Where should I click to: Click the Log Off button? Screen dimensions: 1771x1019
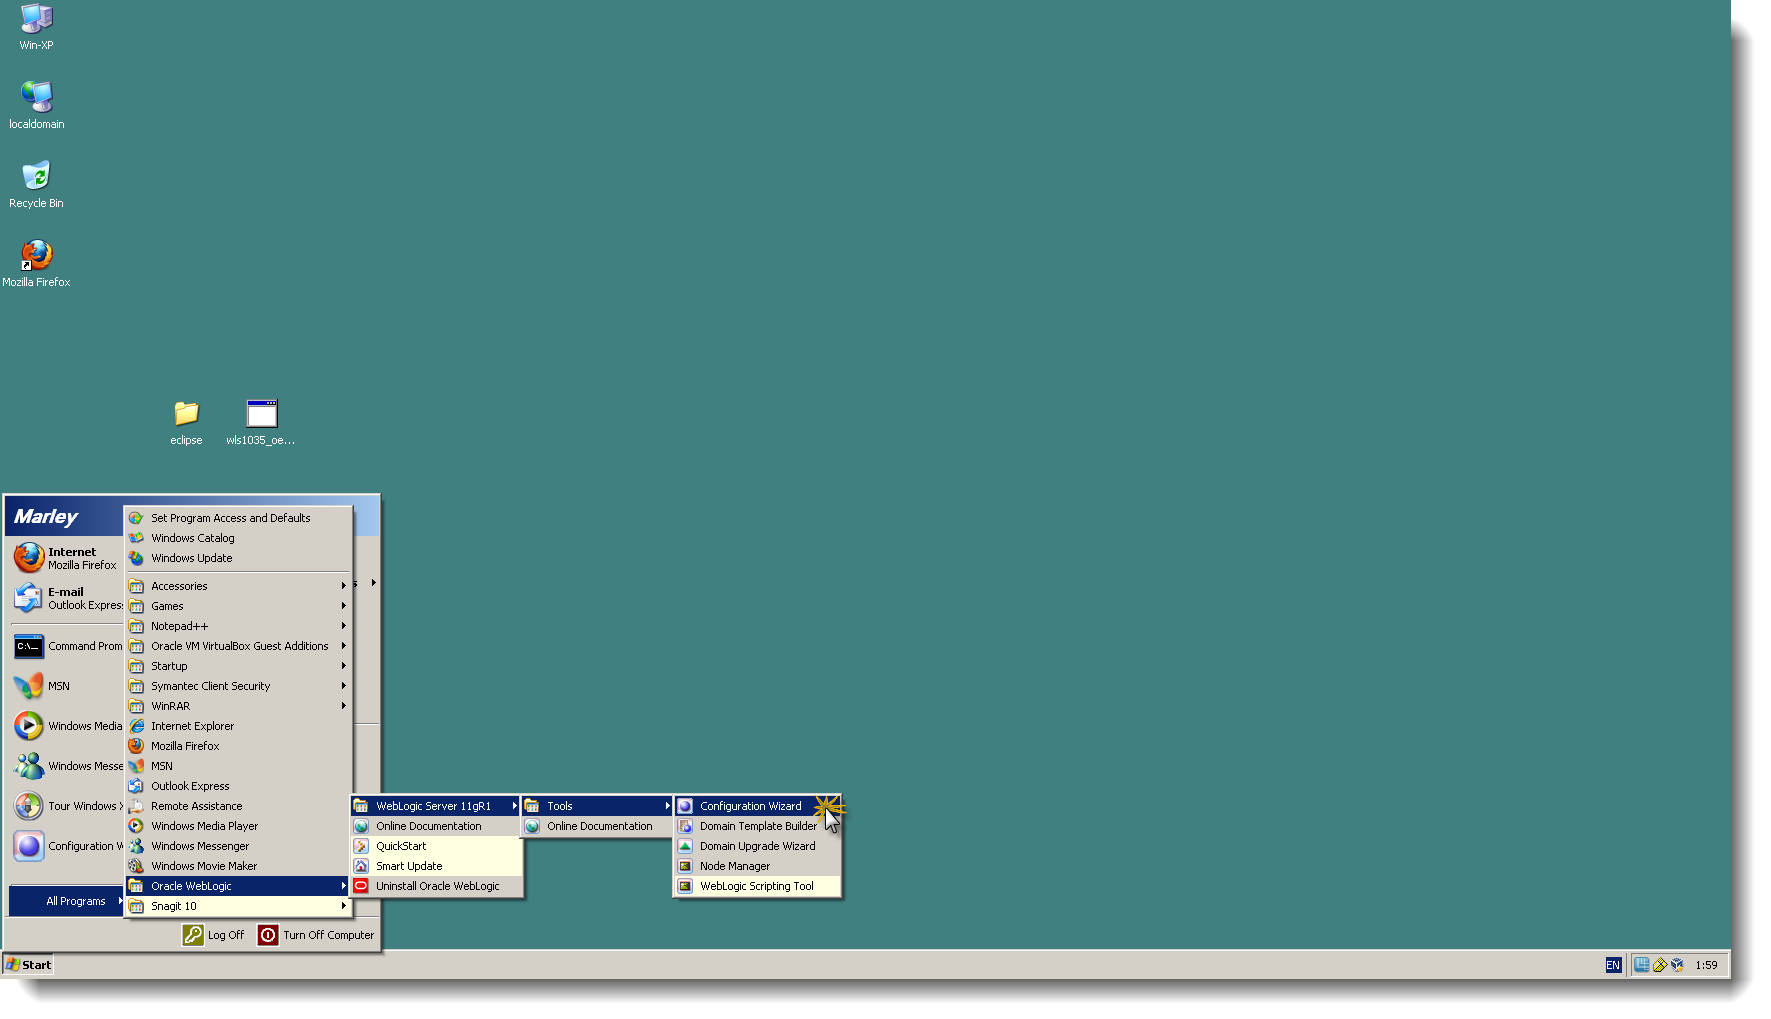pos(214,934)
